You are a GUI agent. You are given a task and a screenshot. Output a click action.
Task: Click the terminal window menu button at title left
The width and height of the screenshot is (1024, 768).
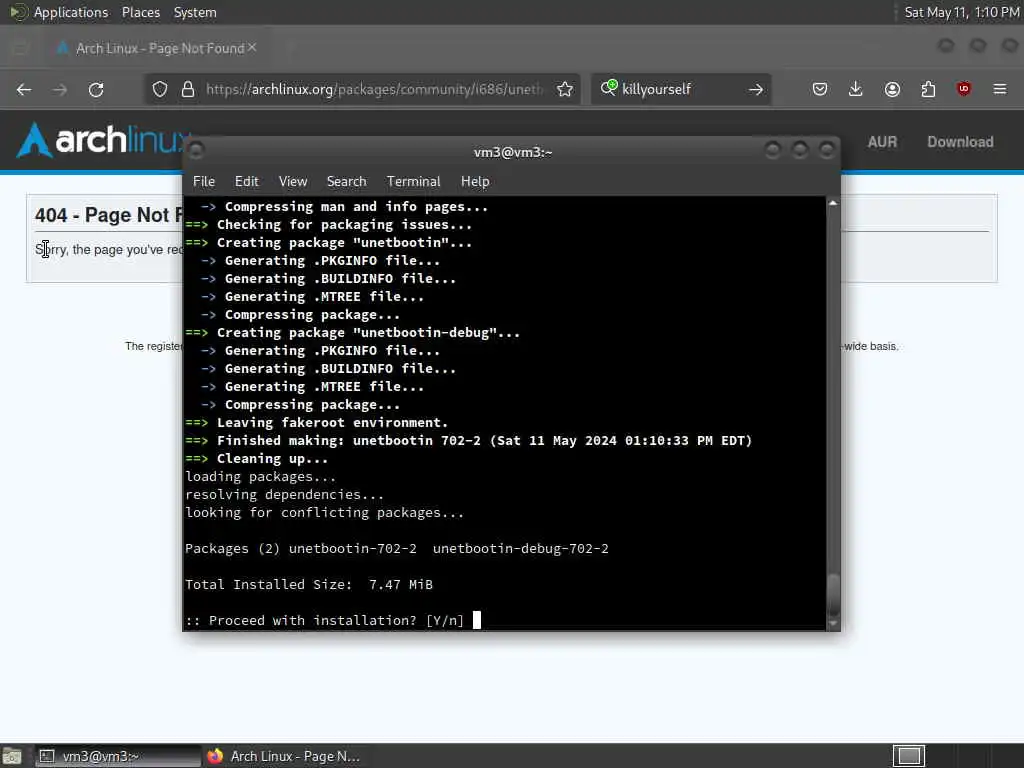[x=196, y=151]
